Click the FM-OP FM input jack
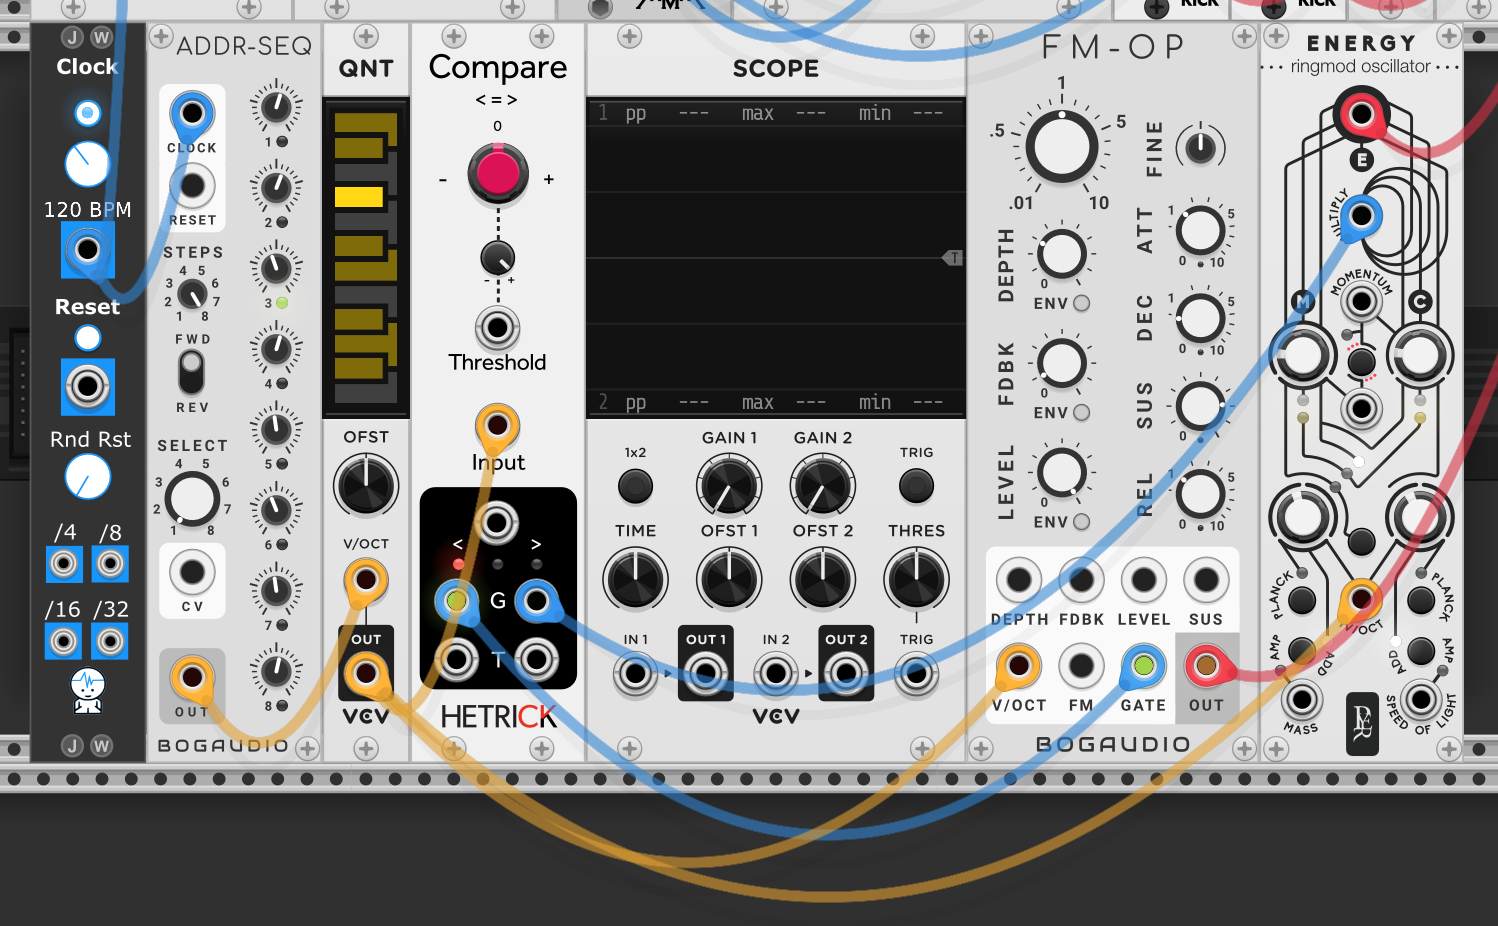 tap(1081, 665)
